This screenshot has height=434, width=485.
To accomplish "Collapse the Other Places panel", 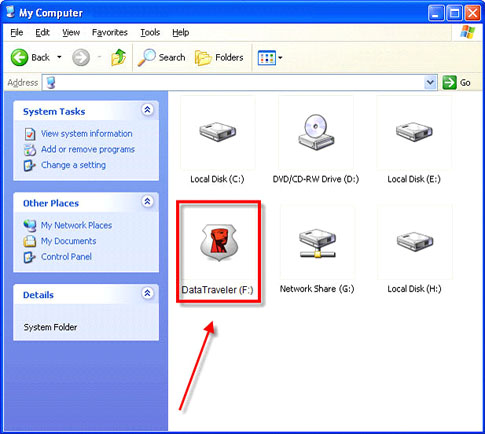I will point(147,201).
